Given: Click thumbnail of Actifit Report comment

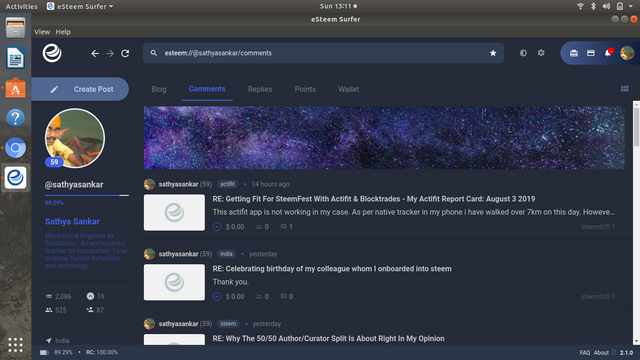Looking at the screenshot, I should tap(174, 213).
